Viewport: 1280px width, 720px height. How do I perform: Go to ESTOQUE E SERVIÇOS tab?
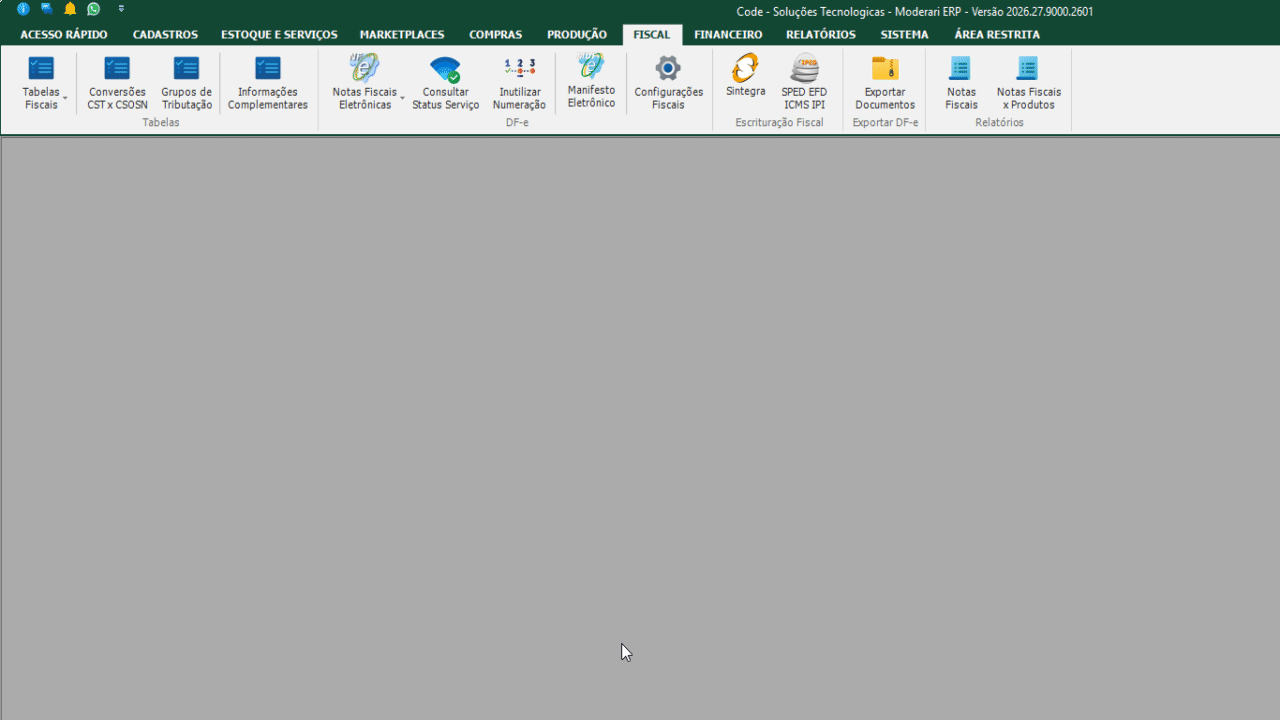tap(279, 35)
